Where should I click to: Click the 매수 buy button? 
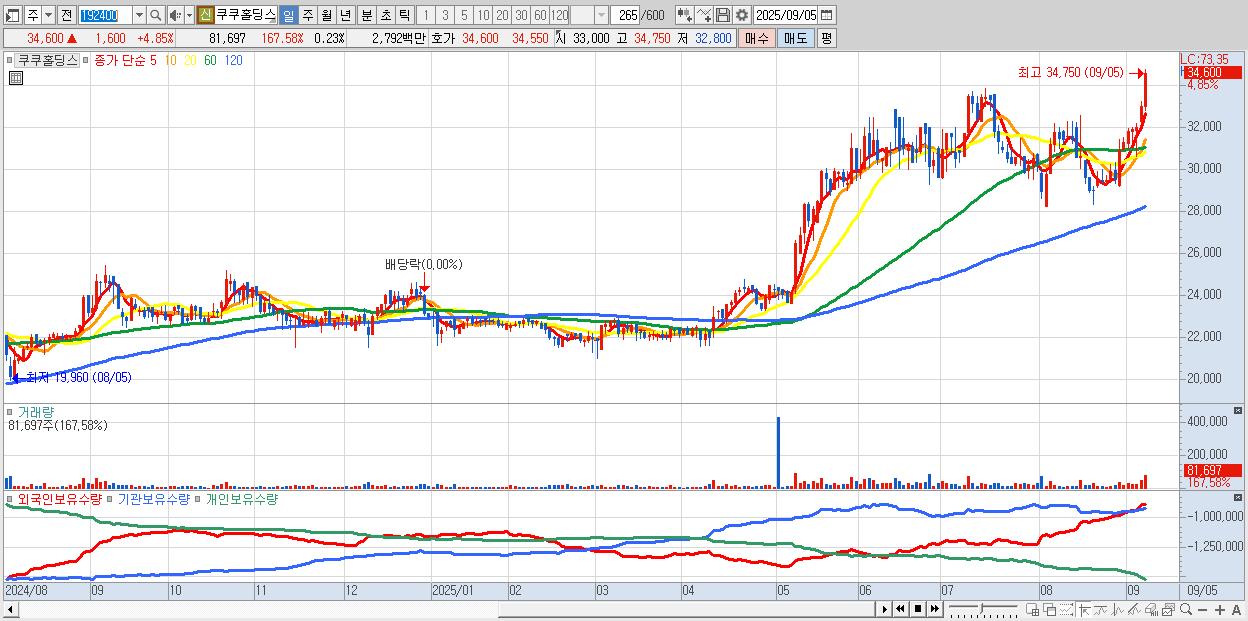(x=757, y=38)
